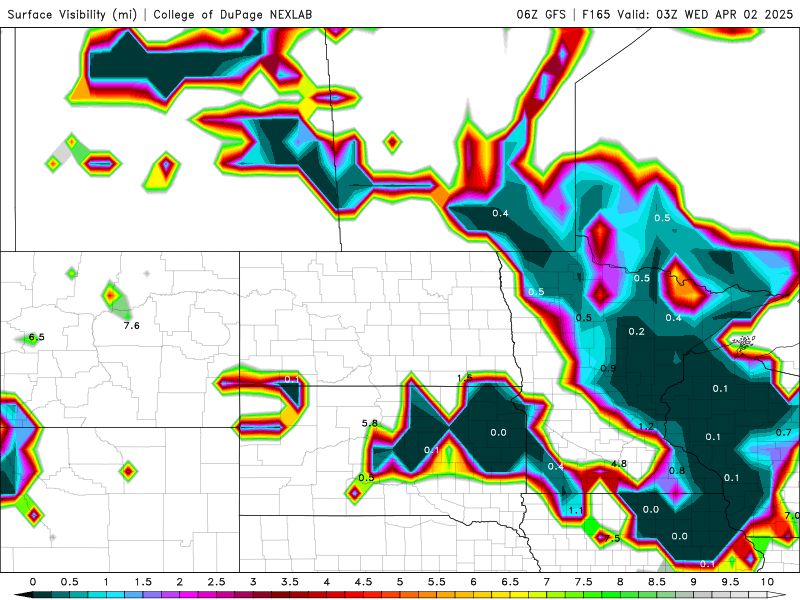Click the 4.8 visibility value on map

point(619,464)
